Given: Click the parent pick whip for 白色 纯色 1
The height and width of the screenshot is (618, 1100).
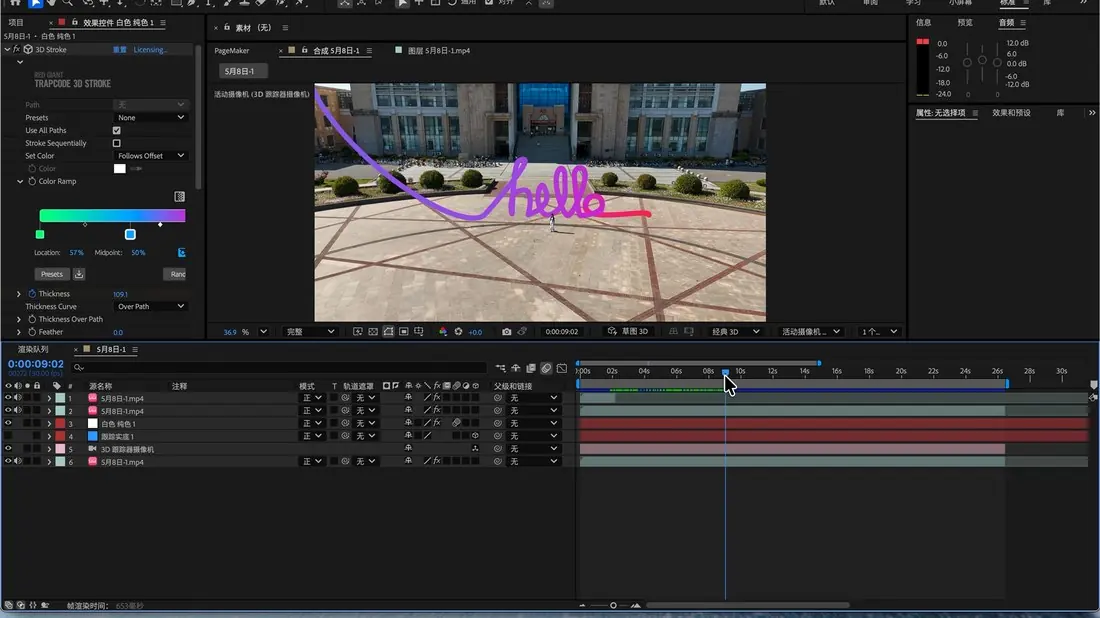Looking at the screenshot, I should pyautogui.click(x=498, y=424).
